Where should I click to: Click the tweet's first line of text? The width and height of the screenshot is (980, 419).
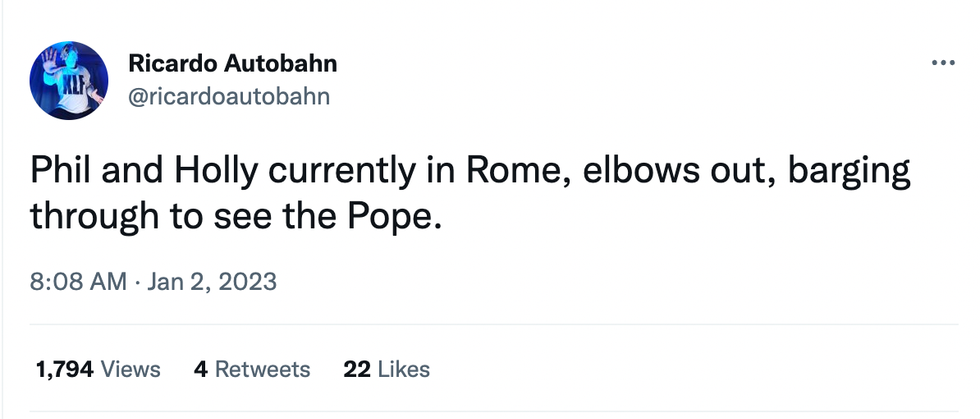[470, 172]
